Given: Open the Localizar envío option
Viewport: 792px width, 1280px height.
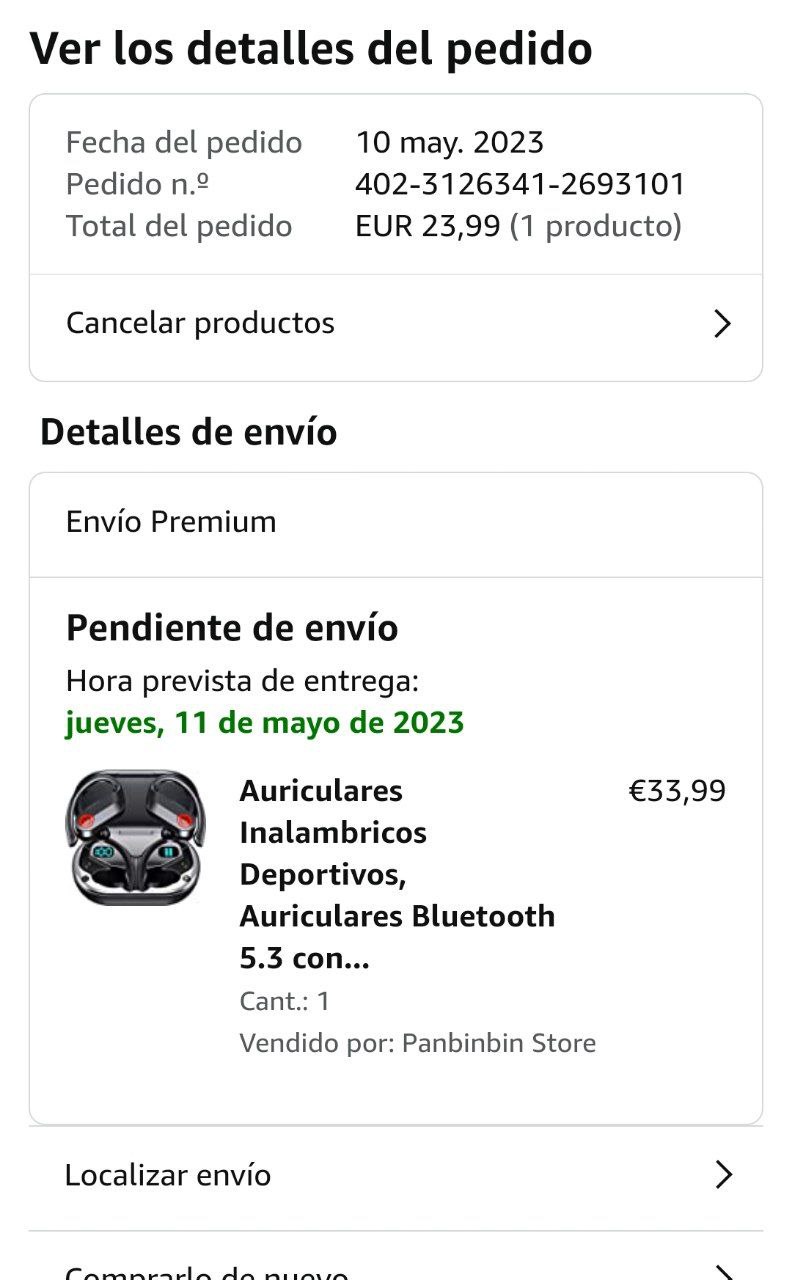Looking at the screenshot, I should point(168,1175).
